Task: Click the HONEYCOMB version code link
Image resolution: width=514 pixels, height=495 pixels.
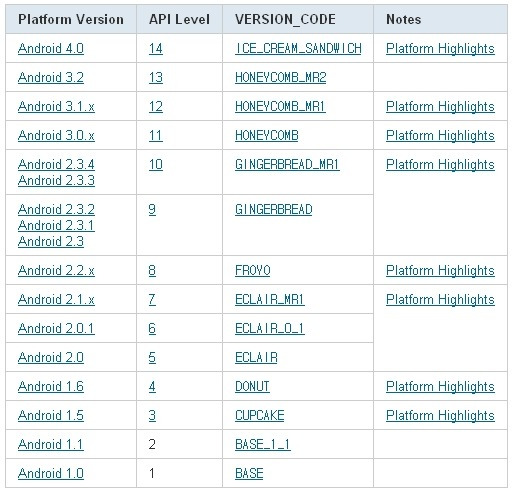Action: pos(267,136)
